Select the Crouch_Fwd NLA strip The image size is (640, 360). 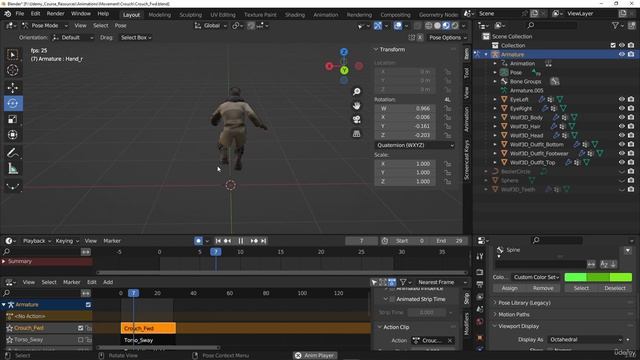[148, 328]
